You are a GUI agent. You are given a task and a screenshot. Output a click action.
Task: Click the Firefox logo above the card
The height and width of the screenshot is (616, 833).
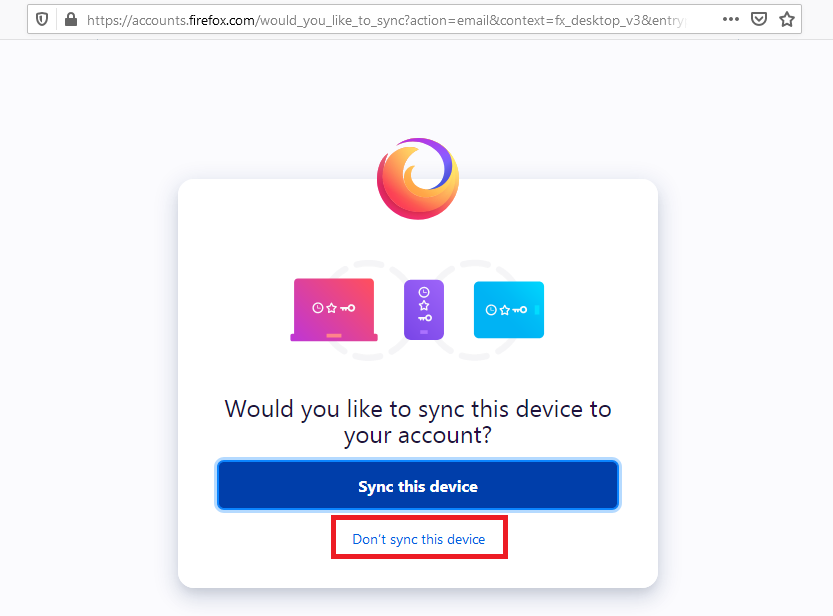click(418, 178)
